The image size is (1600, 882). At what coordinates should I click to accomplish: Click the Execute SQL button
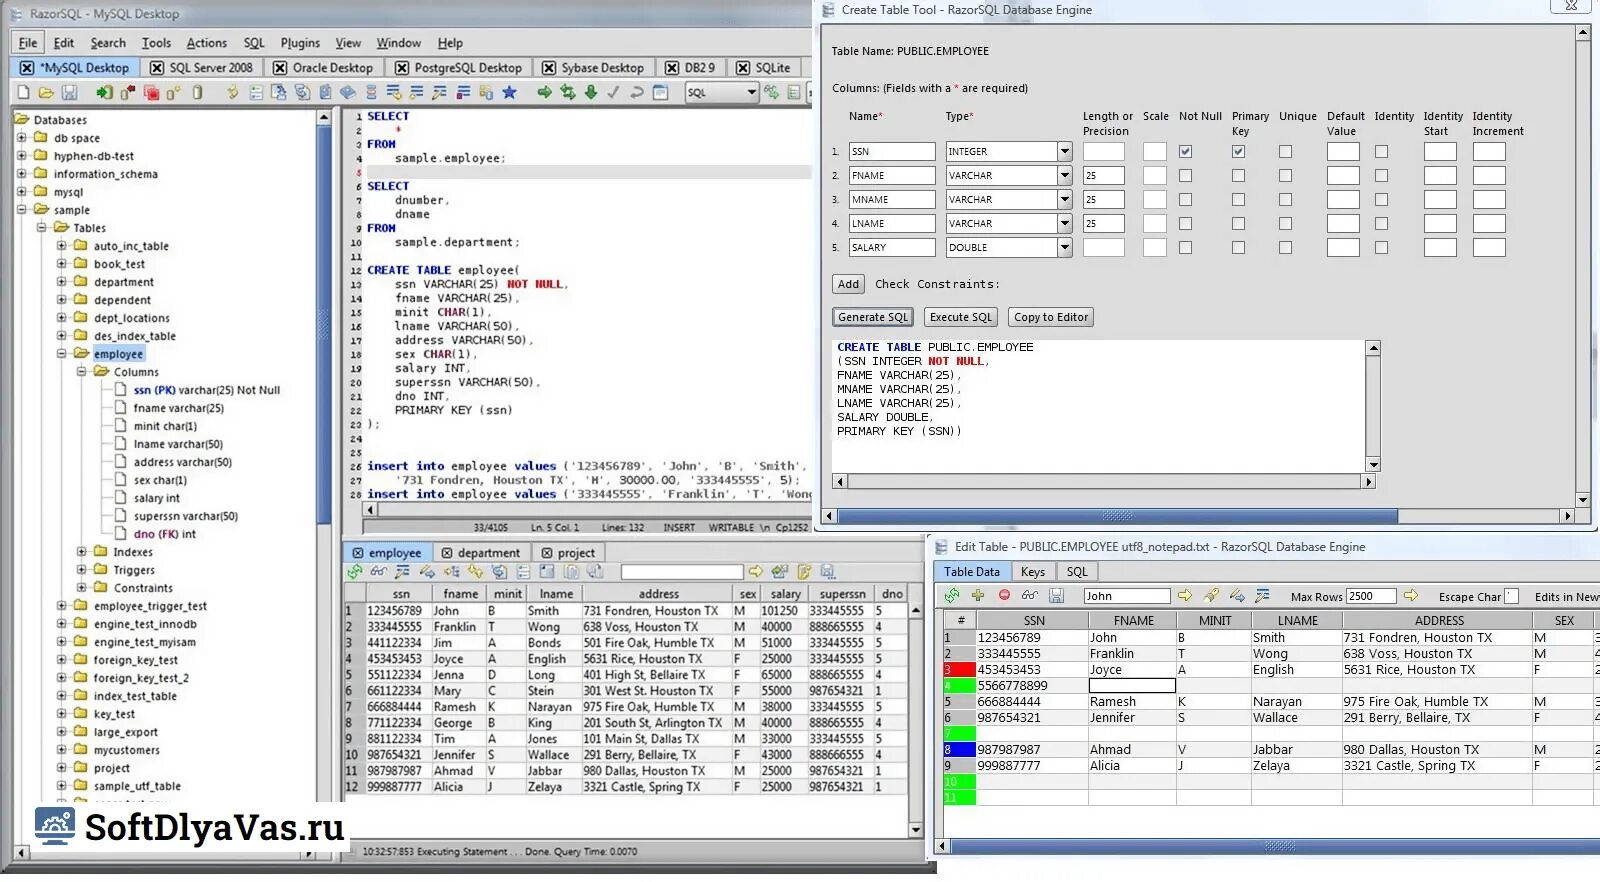(x=961, y=318)
